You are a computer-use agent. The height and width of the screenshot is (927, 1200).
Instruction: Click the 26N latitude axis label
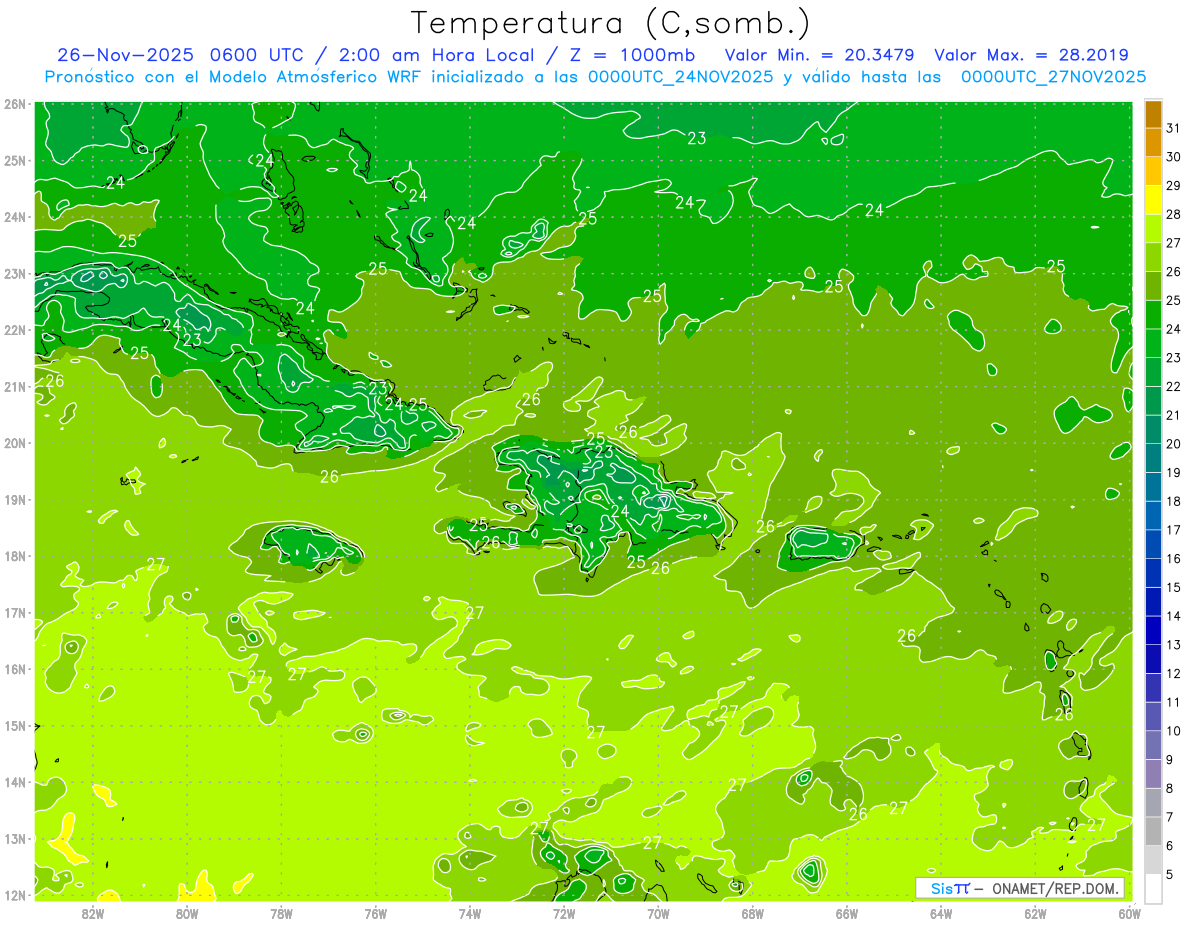click(14, 104)
